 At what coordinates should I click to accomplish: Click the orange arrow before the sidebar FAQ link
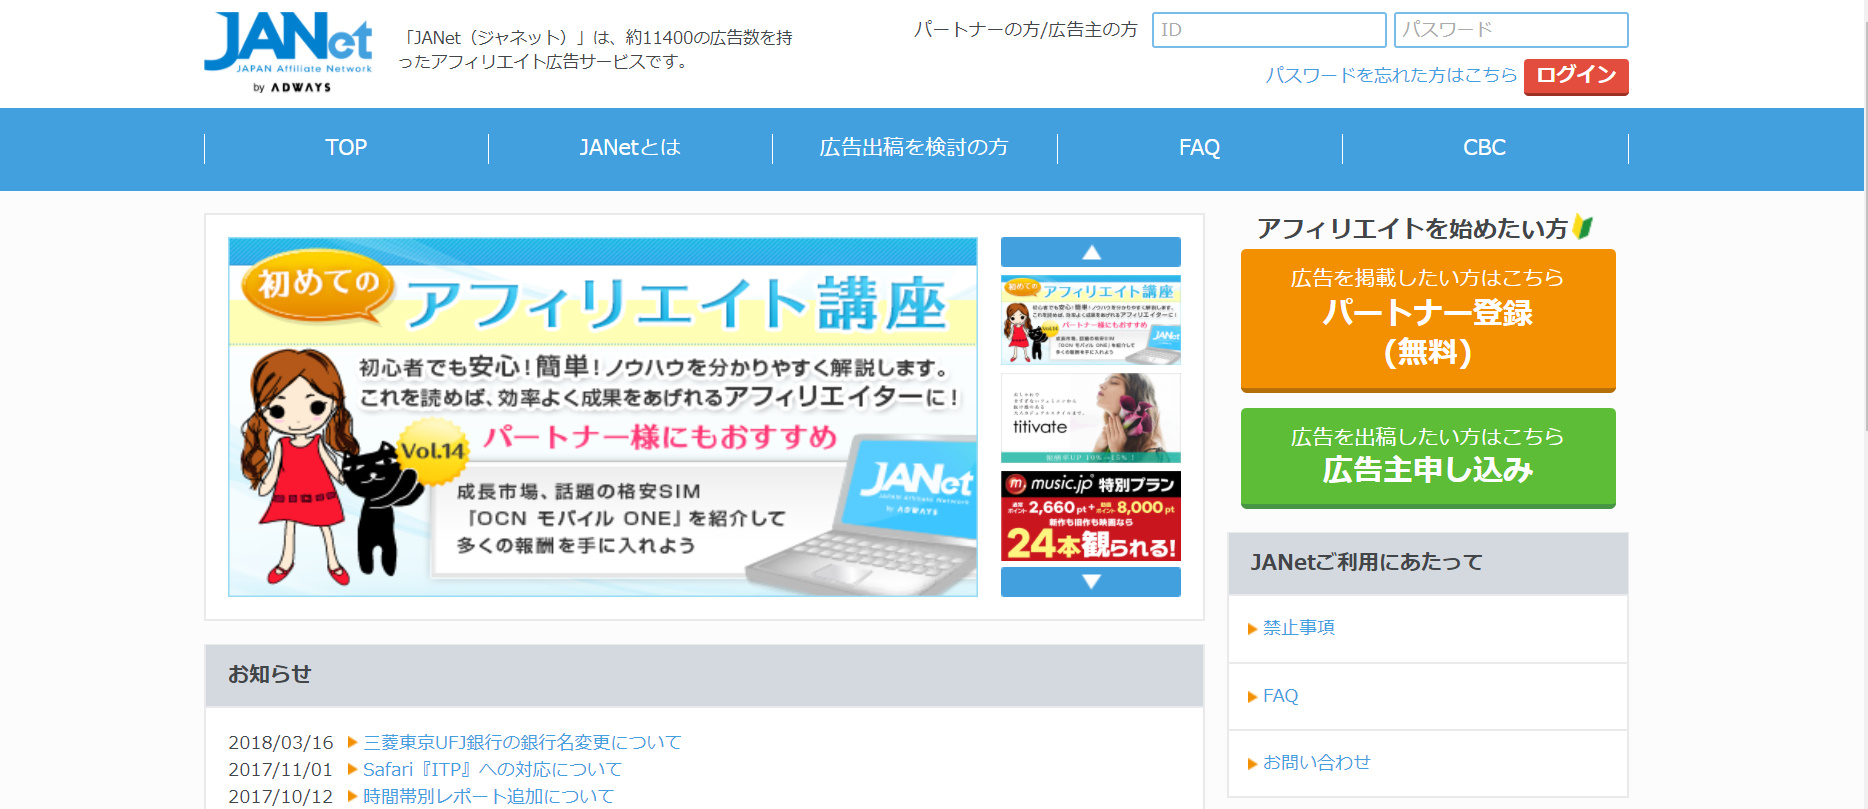[1252, 697]
